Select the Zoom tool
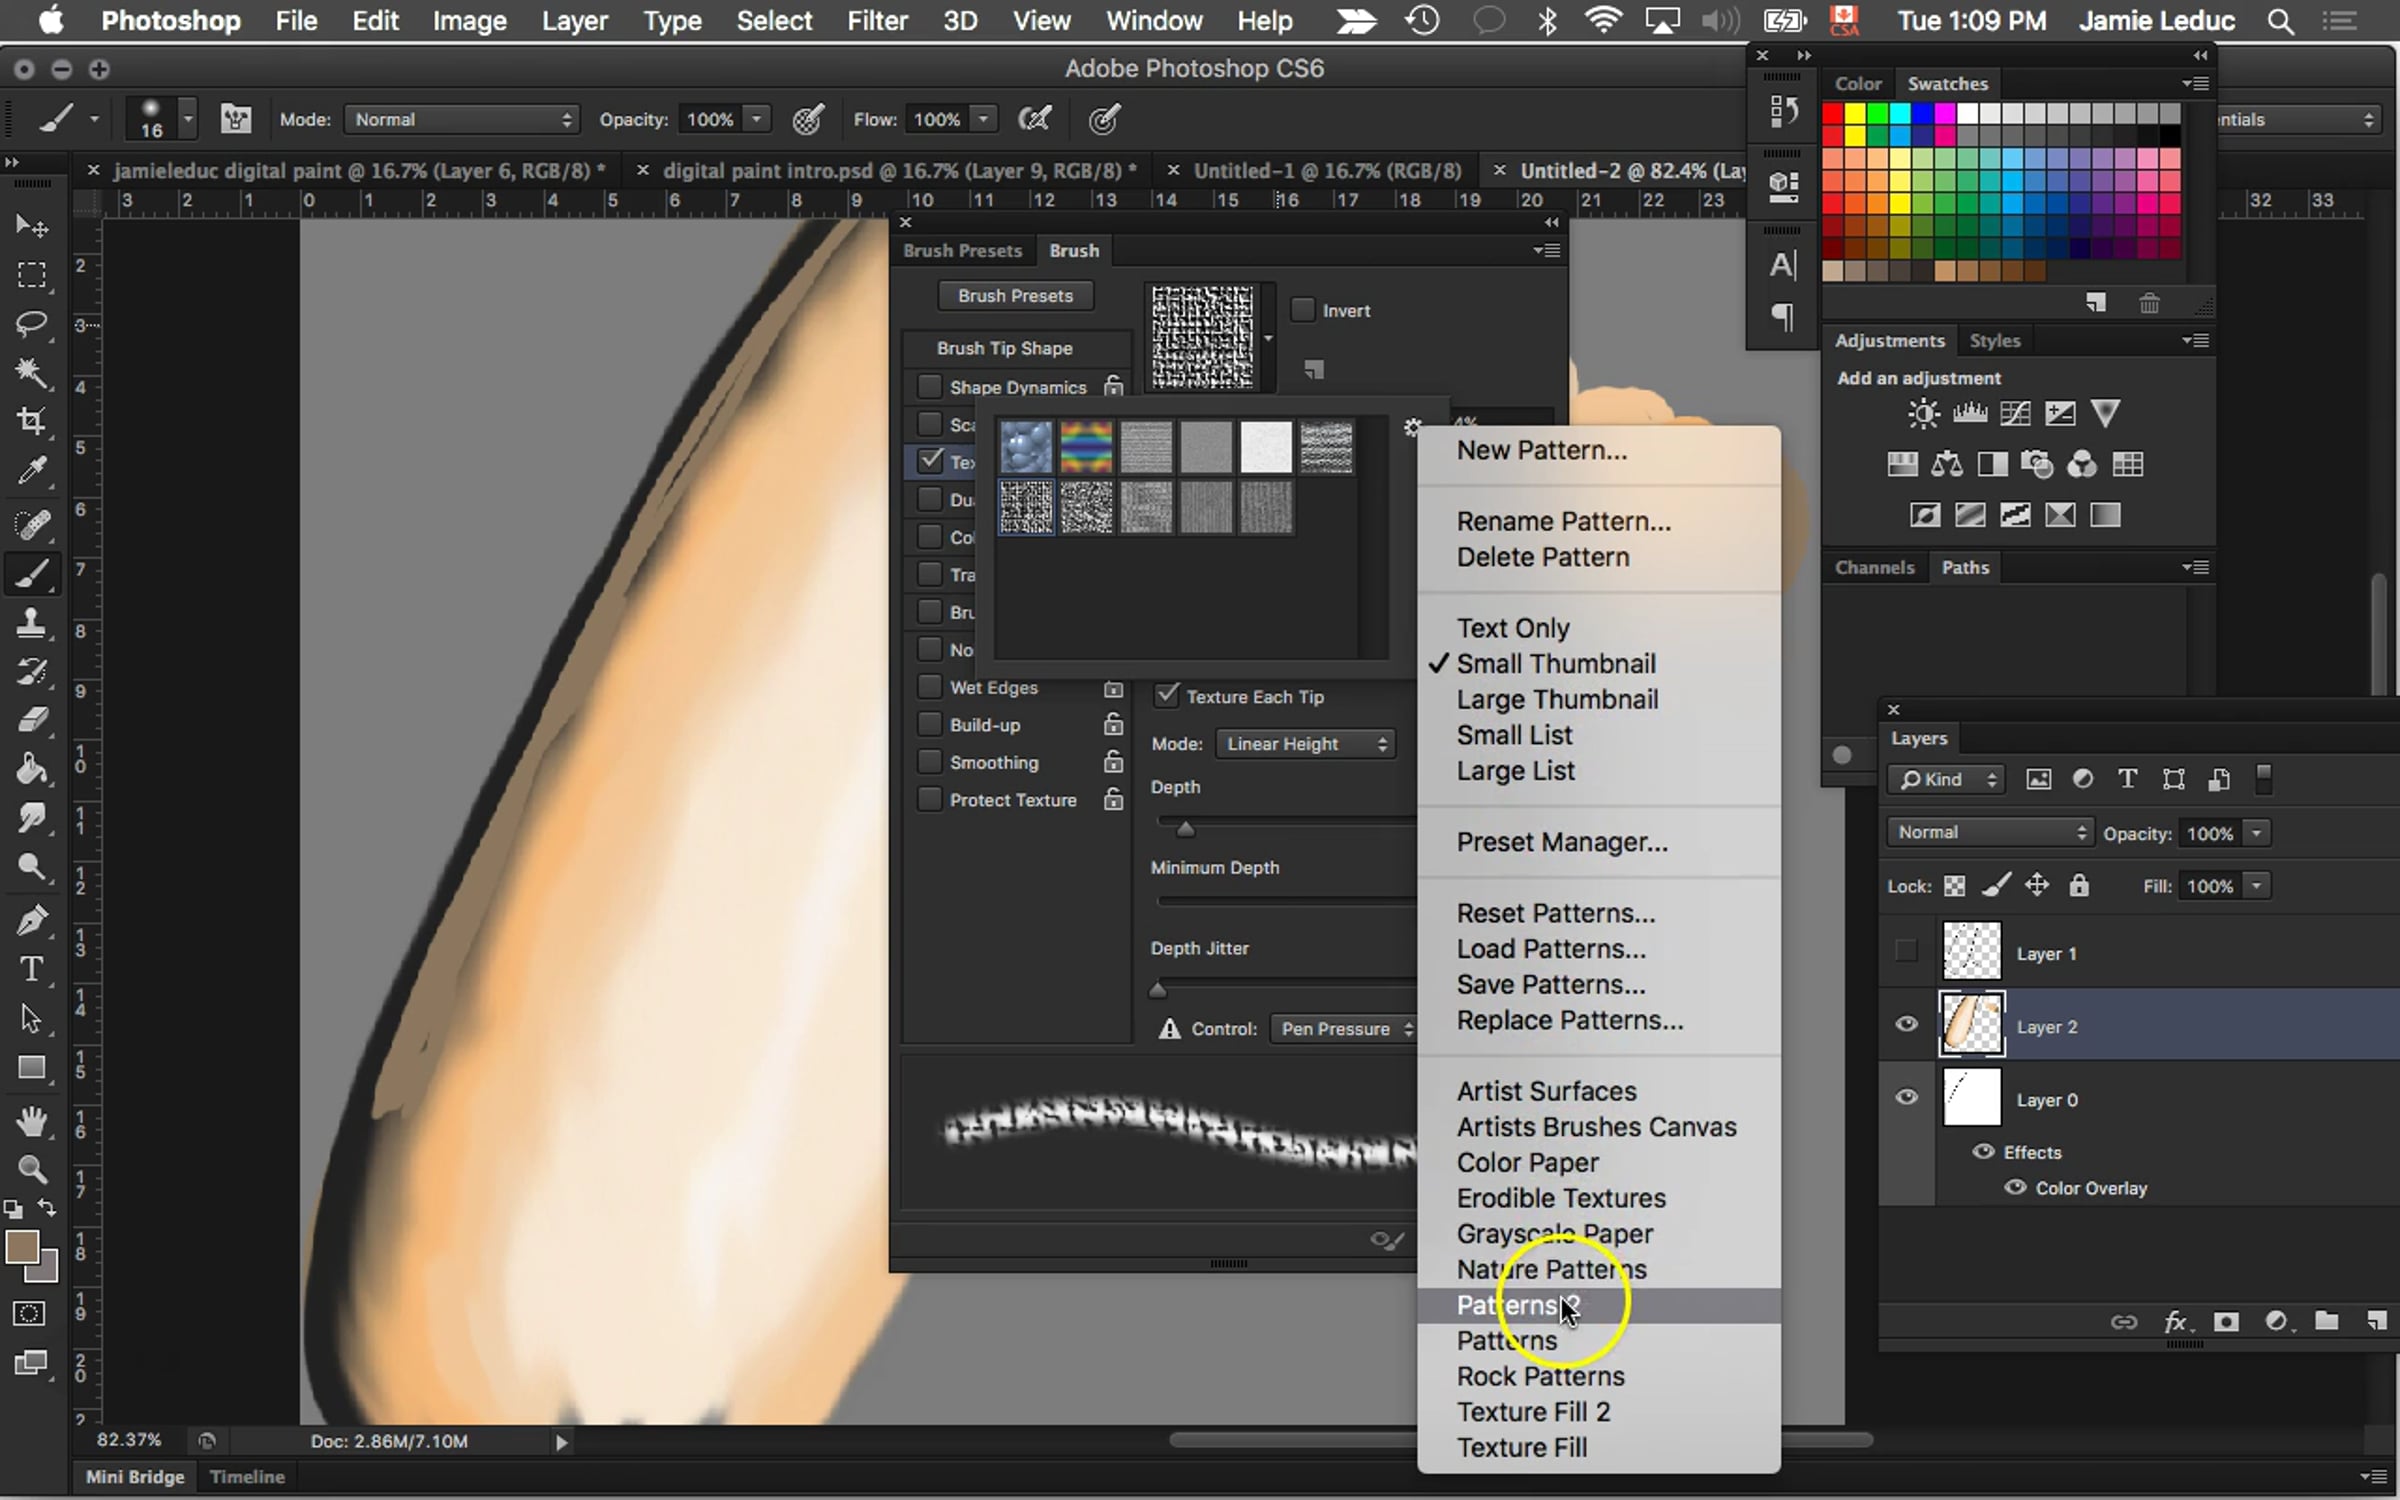The image size is (2400, 1500). (x=32, y=1168)
